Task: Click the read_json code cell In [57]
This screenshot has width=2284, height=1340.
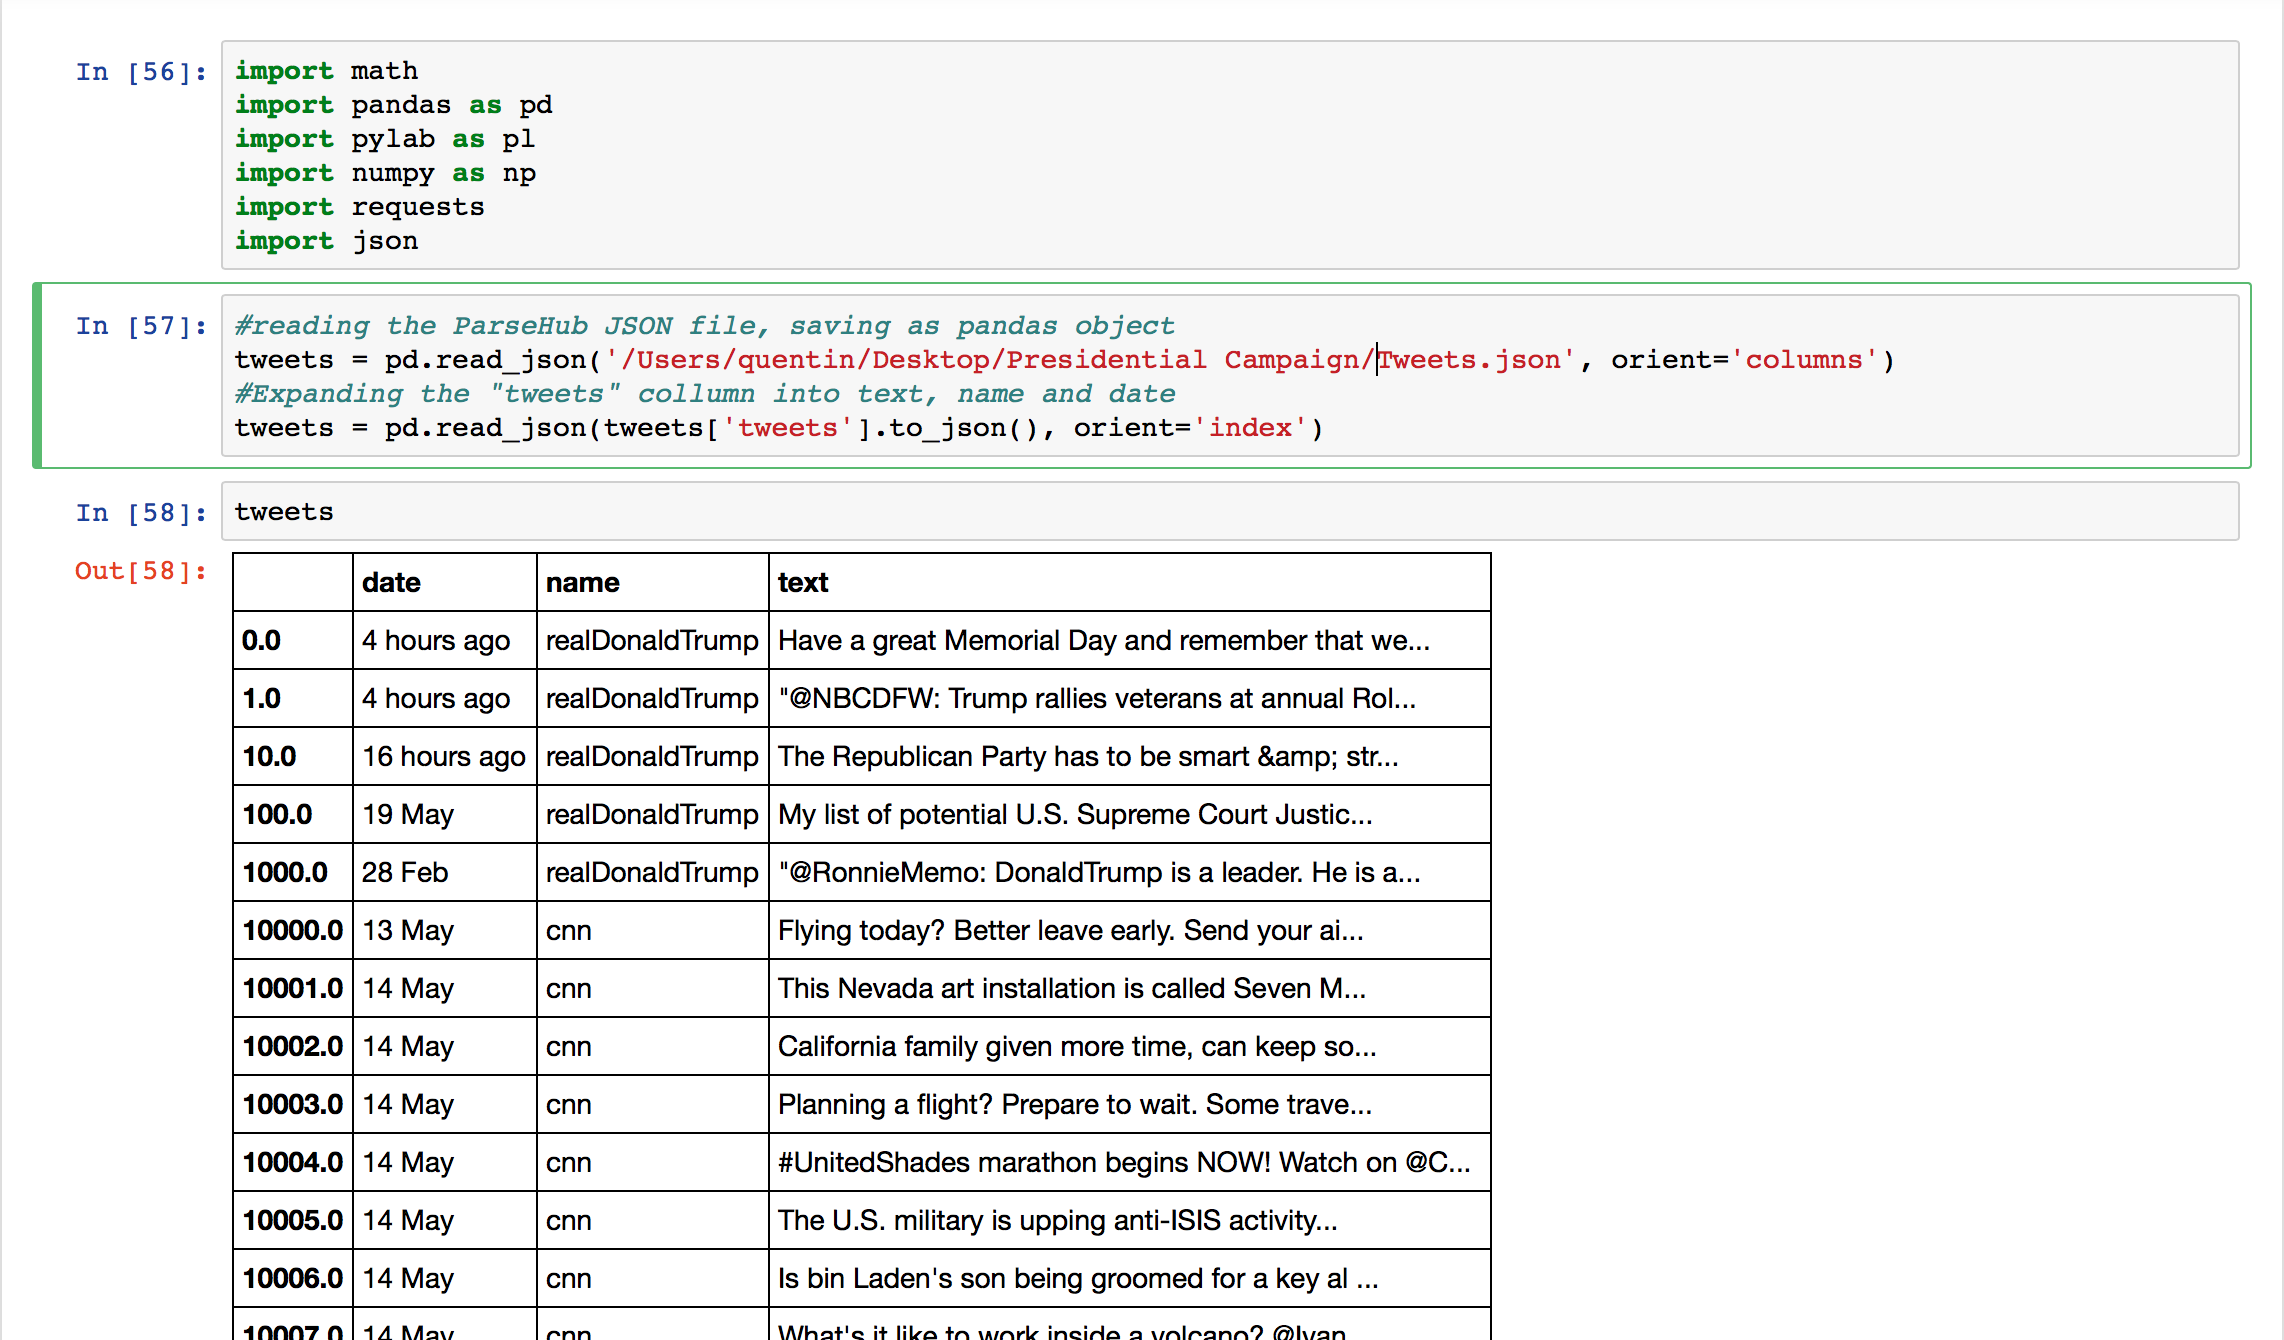Action: tap(1230, 376)
